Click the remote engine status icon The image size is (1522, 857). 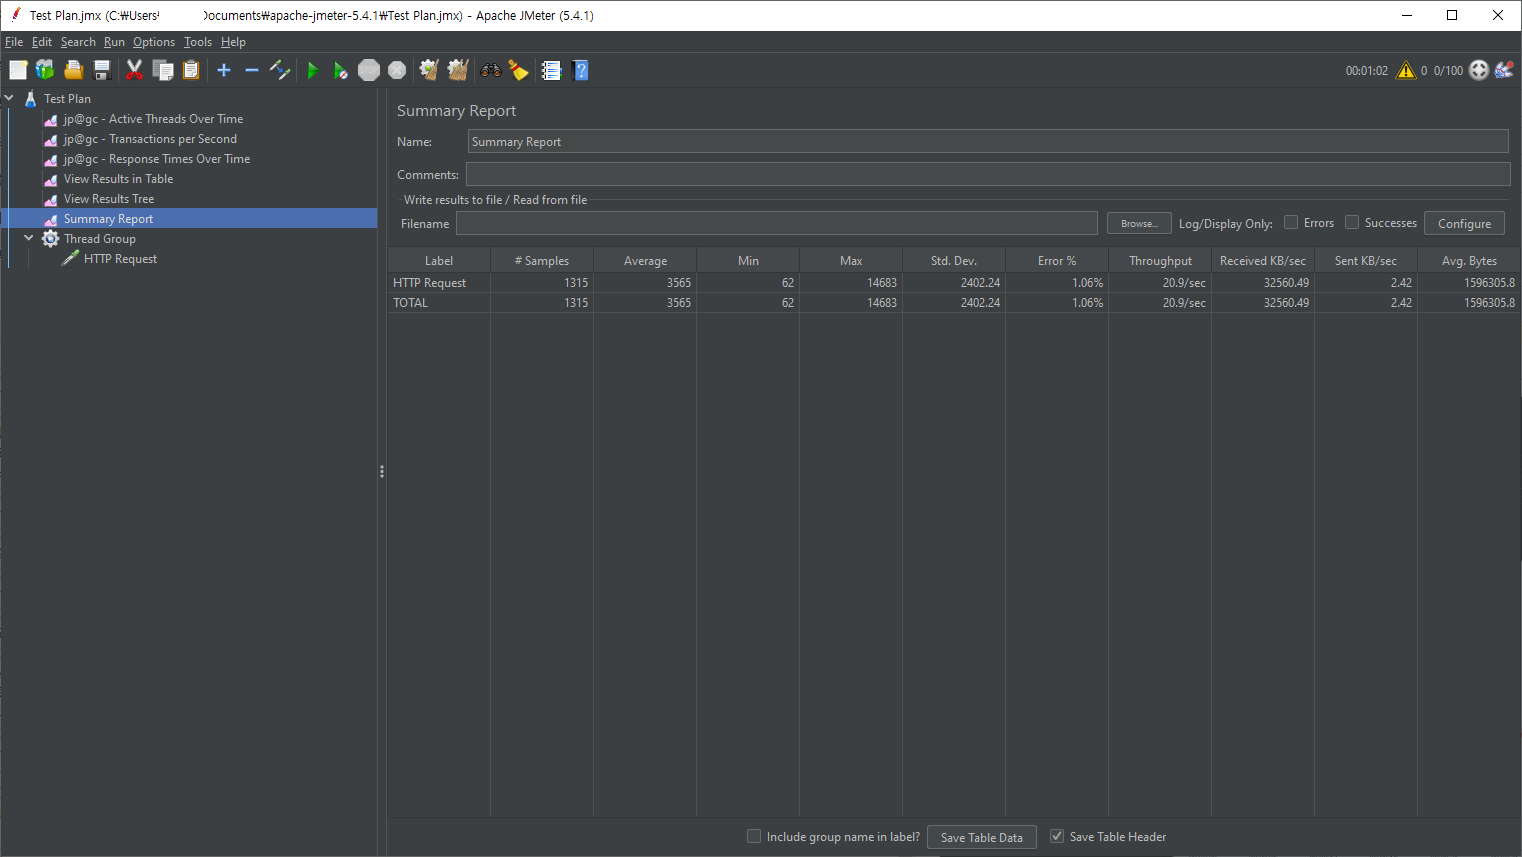[1479, 70]
